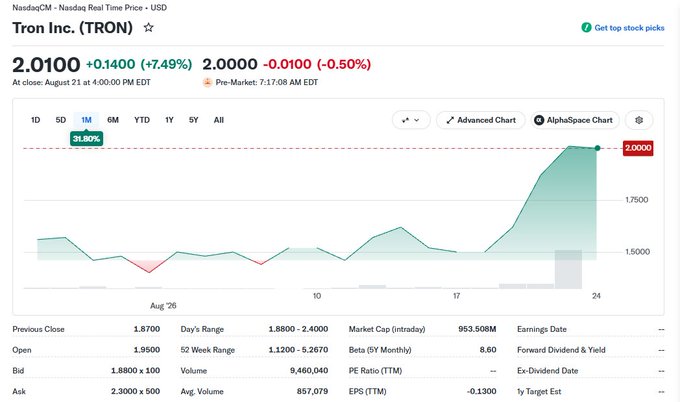This screenshot has width=680, height=402.
Task: Select the 5D range tab
Action: coord(61,120)
